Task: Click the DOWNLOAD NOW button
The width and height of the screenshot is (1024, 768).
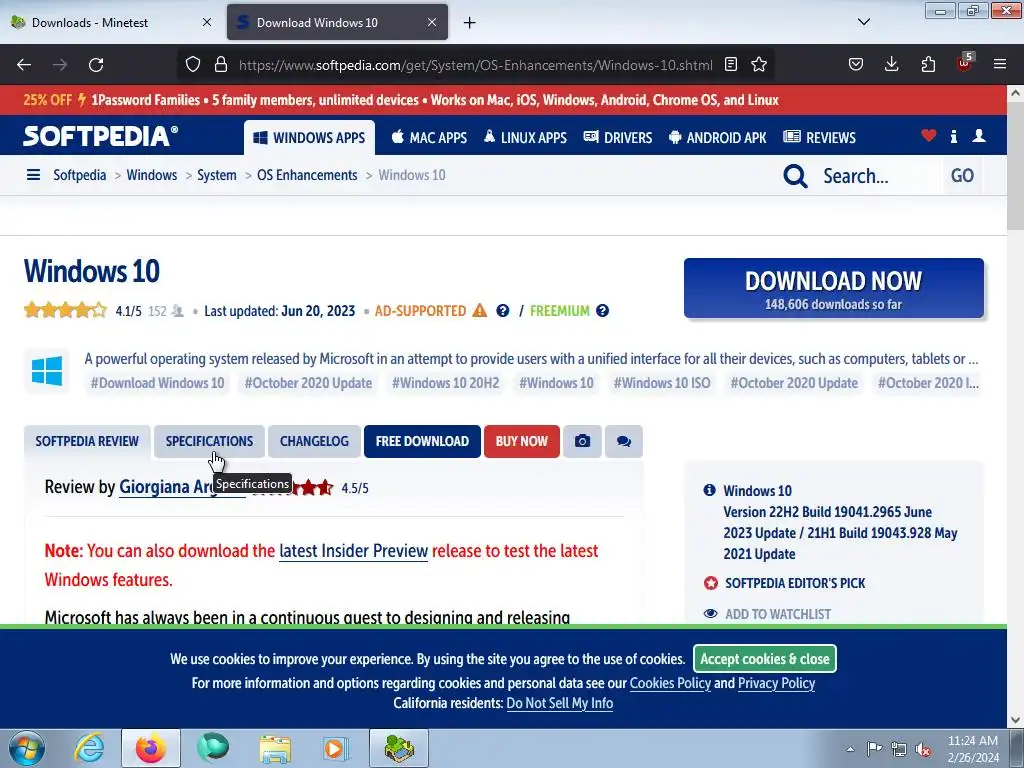Action: (834, 288)
